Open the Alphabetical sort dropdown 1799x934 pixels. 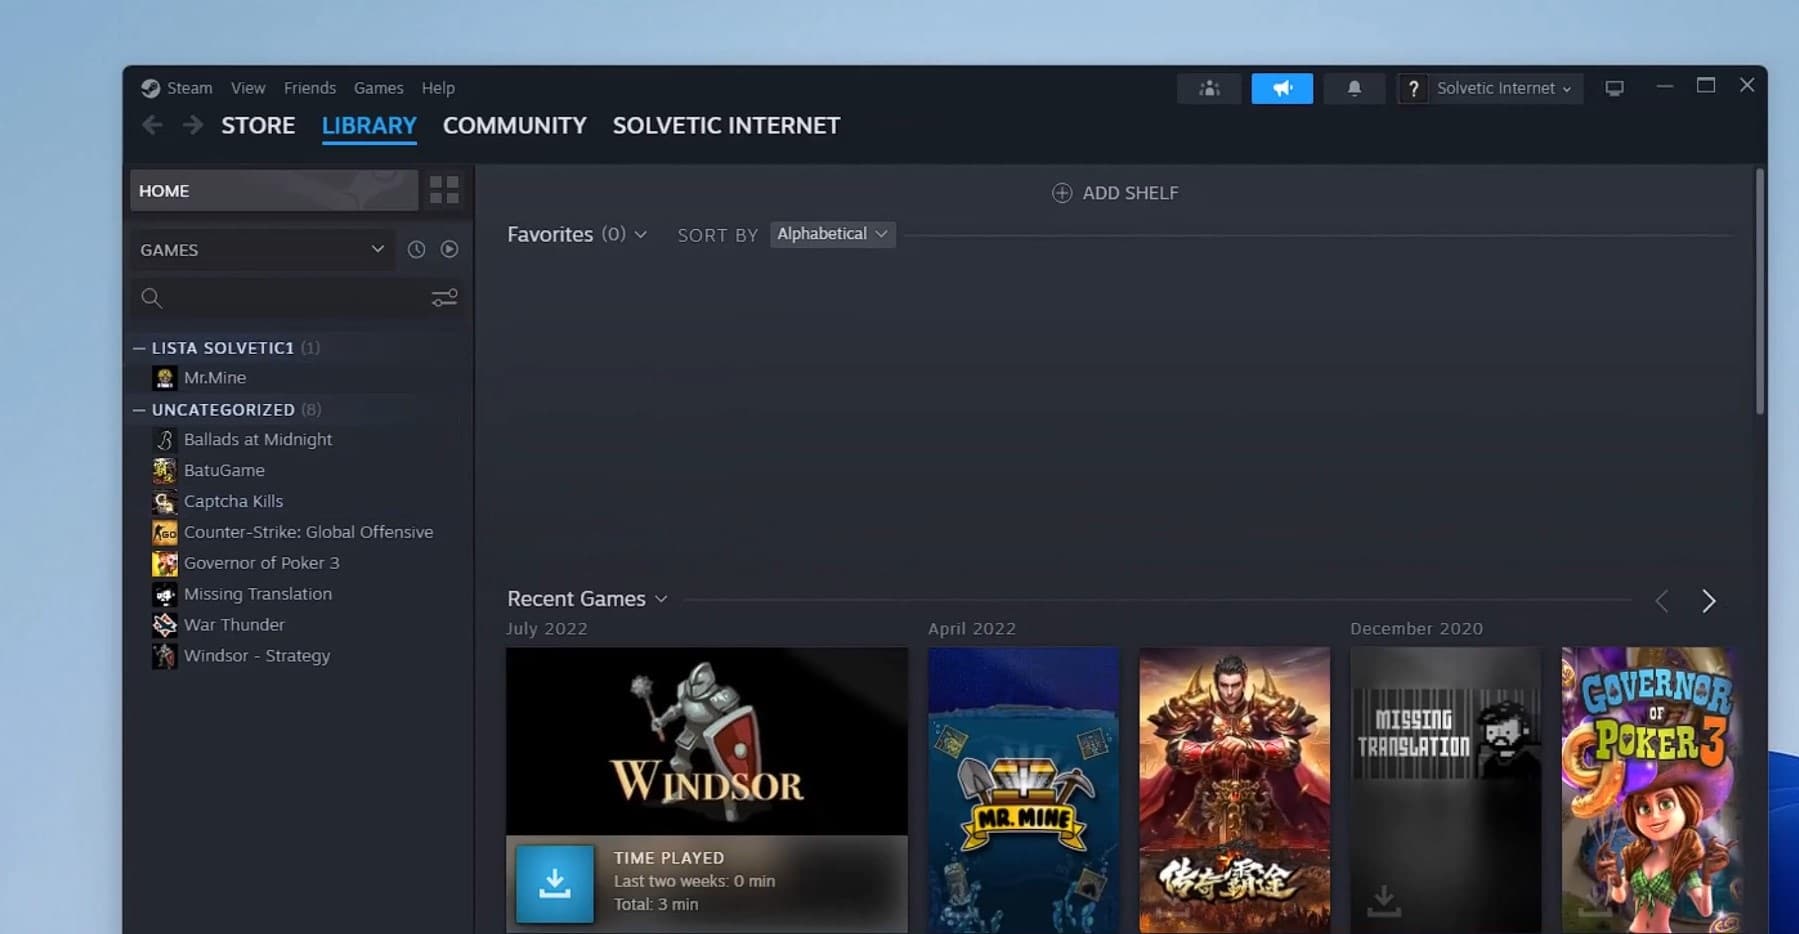click(x=832, y=234)
